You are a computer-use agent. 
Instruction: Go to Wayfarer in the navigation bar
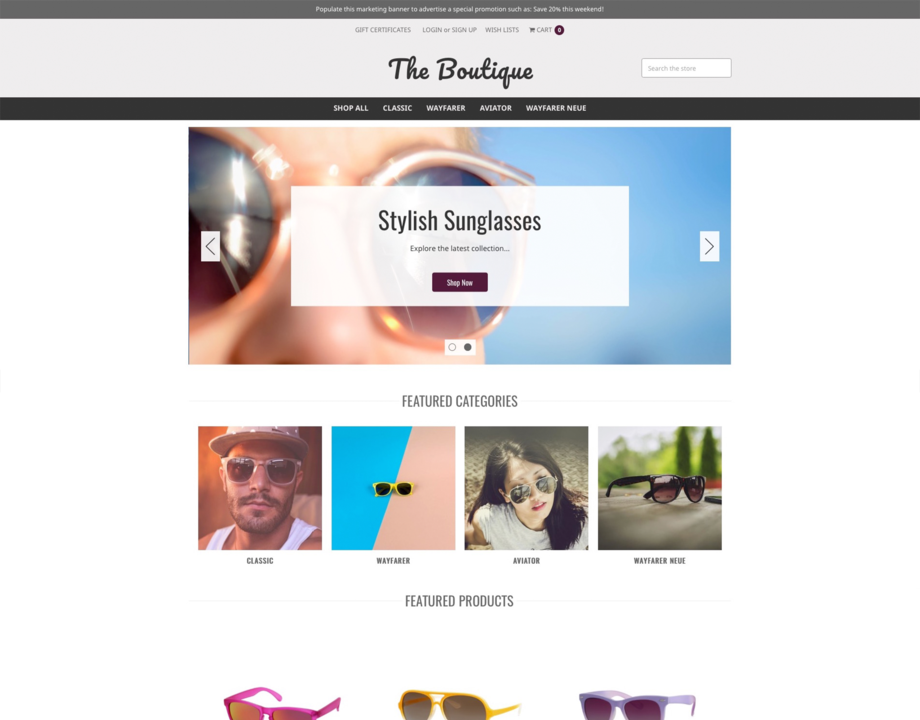tap(445, 108)
